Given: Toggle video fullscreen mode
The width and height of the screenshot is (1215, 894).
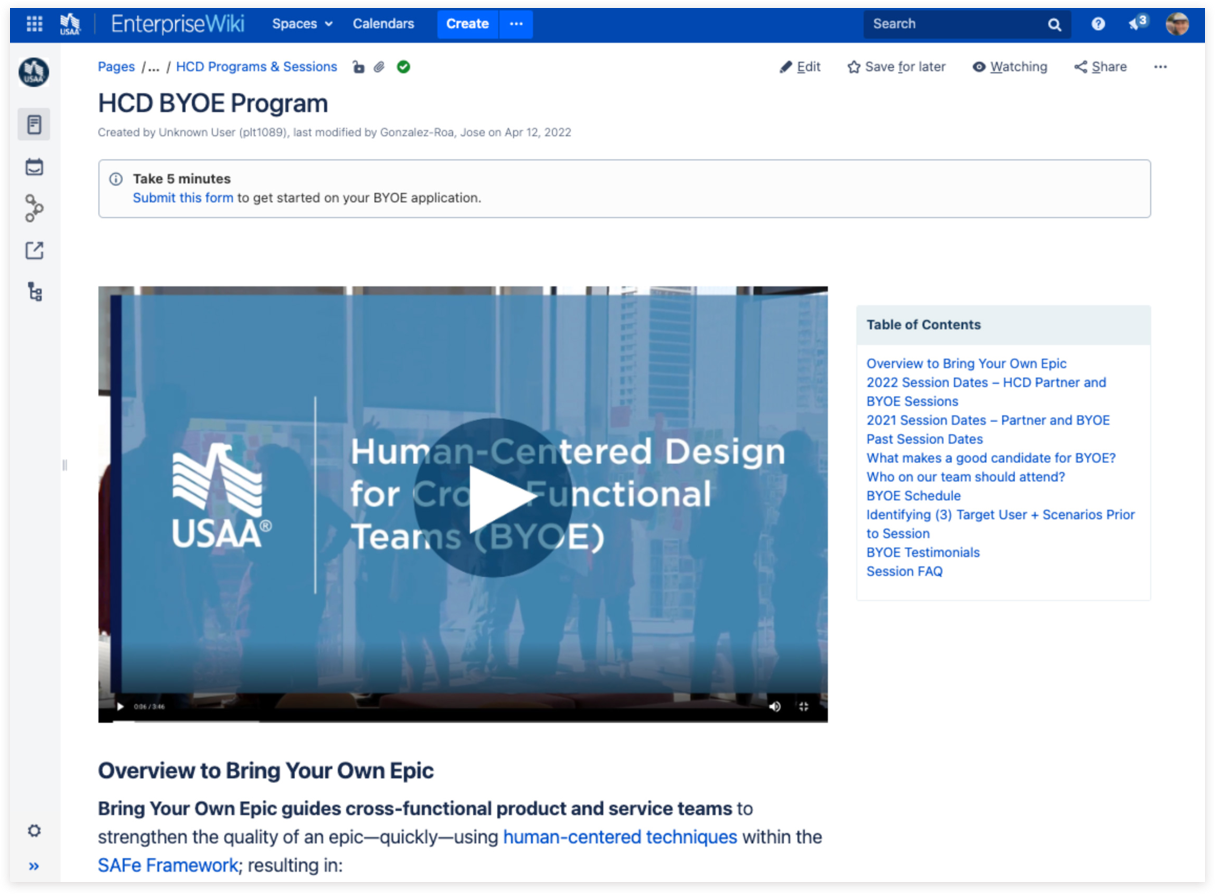Looking at the screenshot, I should [x=803, y=706].
